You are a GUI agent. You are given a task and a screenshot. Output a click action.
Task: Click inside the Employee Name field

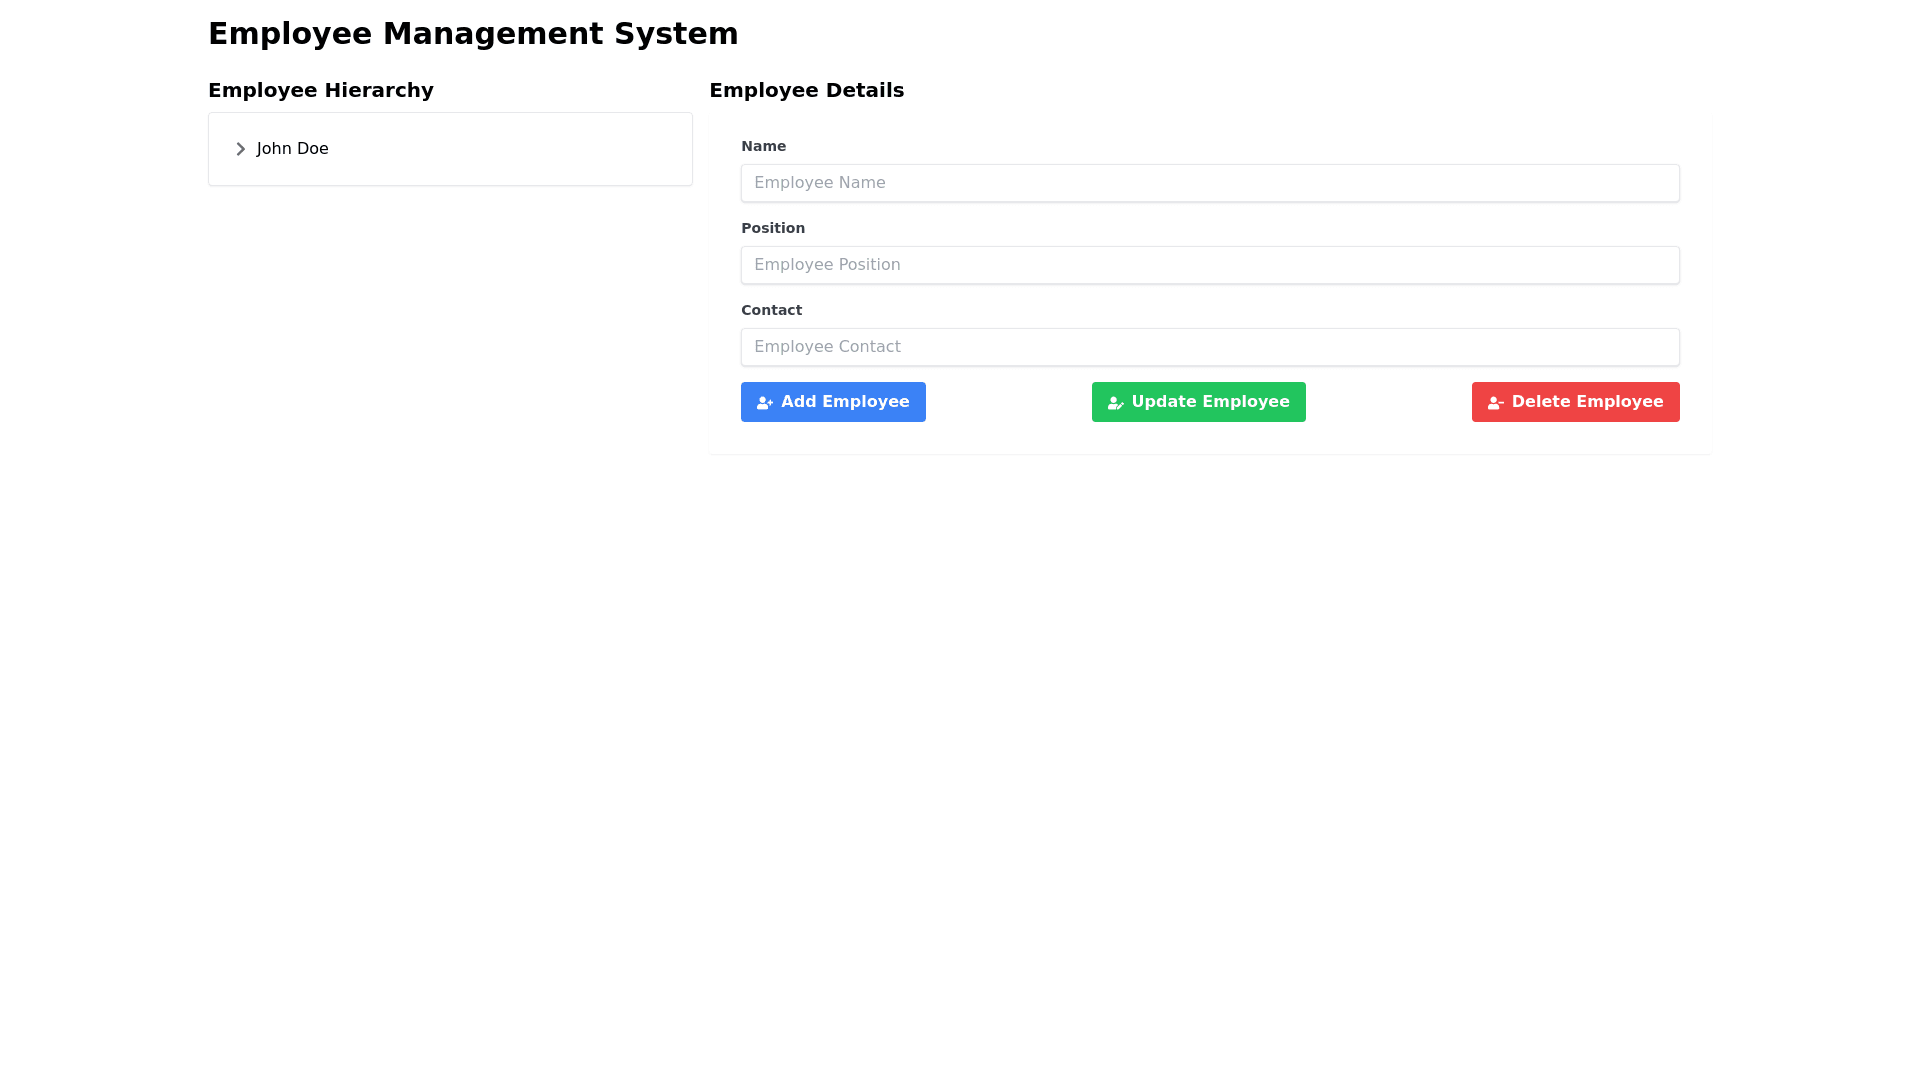(x=1210, y=183)
